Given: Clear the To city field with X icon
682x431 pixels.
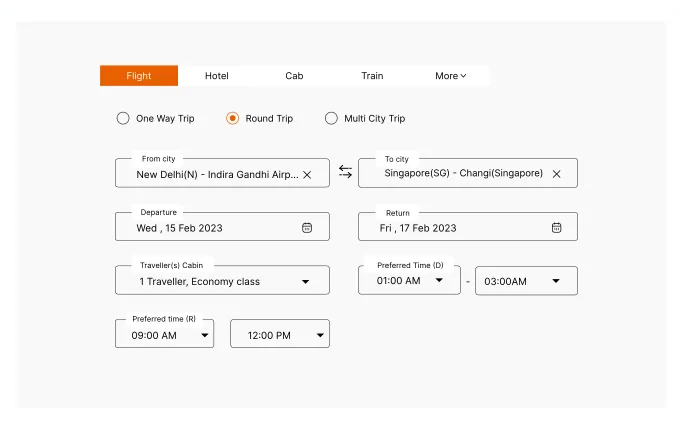Looking at the screenshot, I should 556,174.
